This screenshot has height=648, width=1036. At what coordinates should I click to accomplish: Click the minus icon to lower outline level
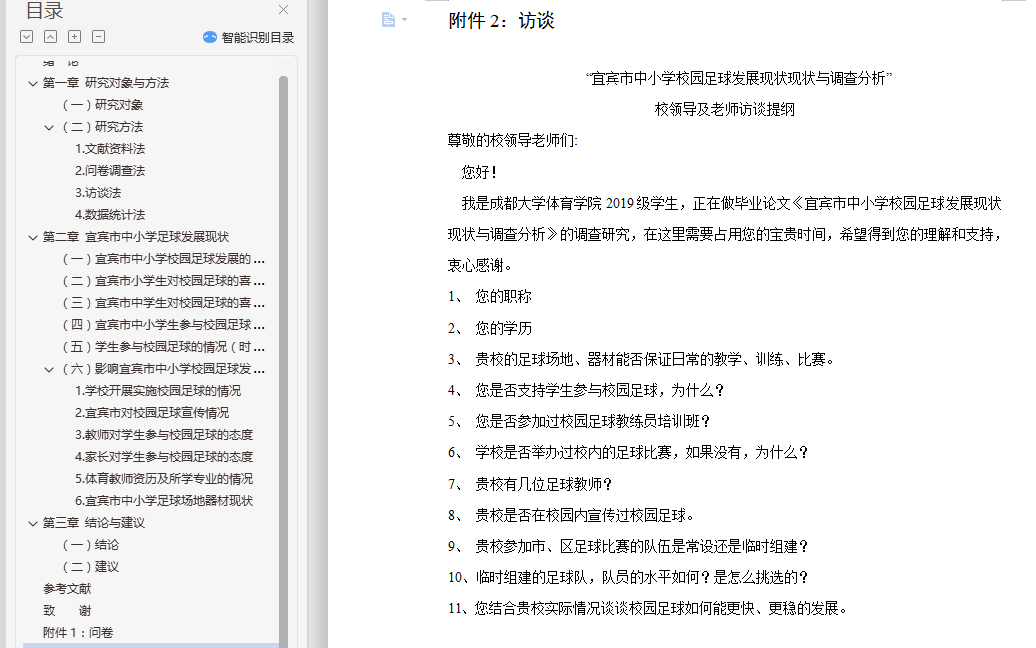point(98,37)
